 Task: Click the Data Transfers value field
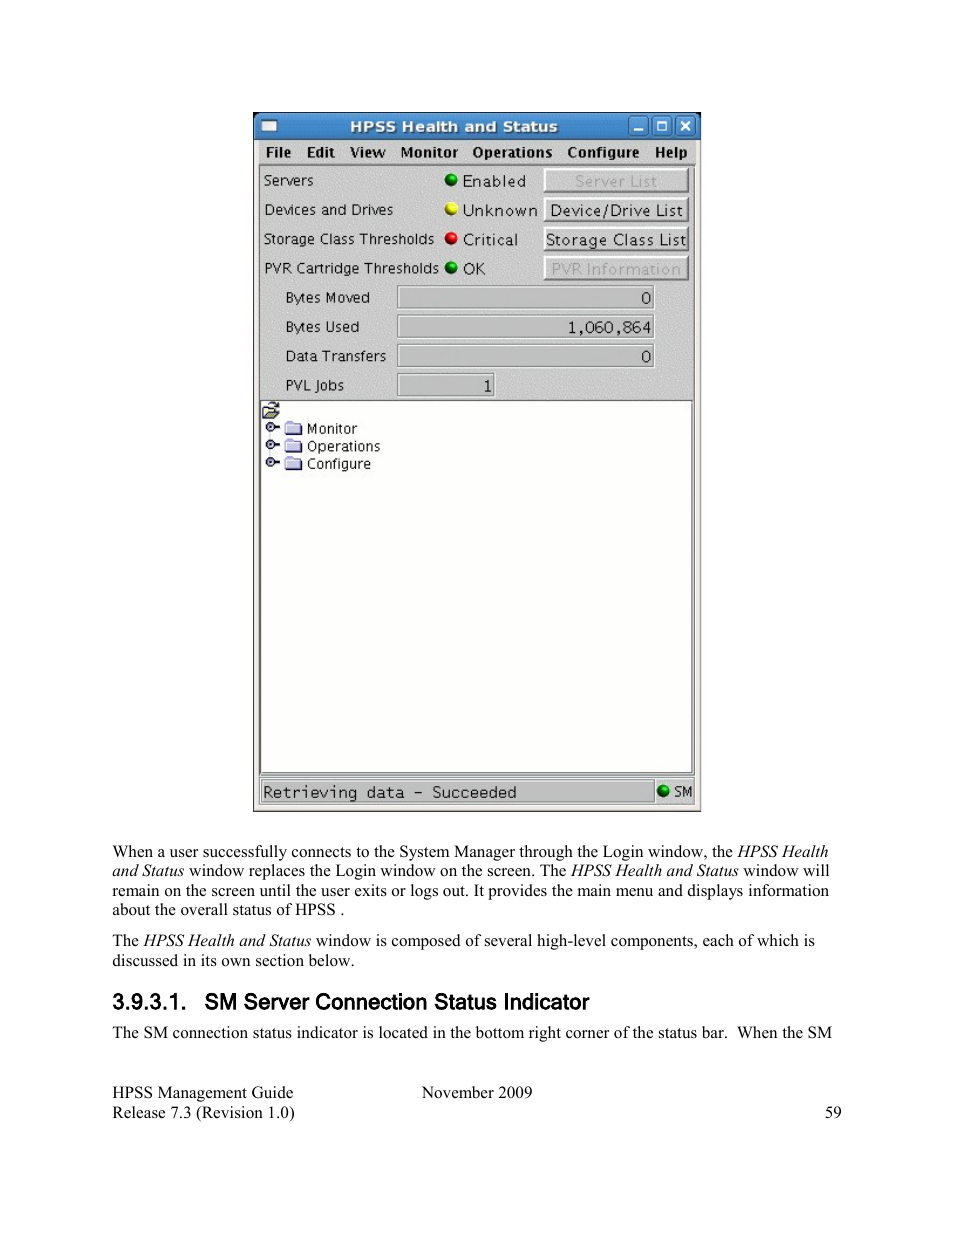pos(526,356)
